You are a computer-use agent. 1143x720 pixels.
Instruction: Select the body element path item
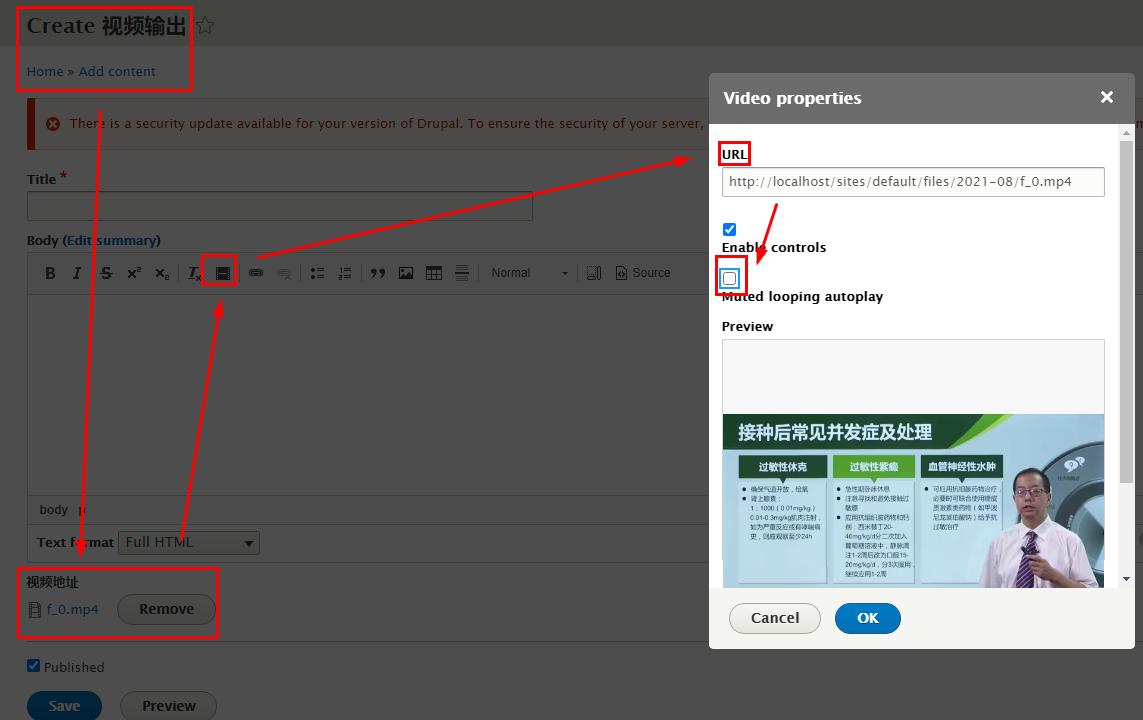point(53,510)
